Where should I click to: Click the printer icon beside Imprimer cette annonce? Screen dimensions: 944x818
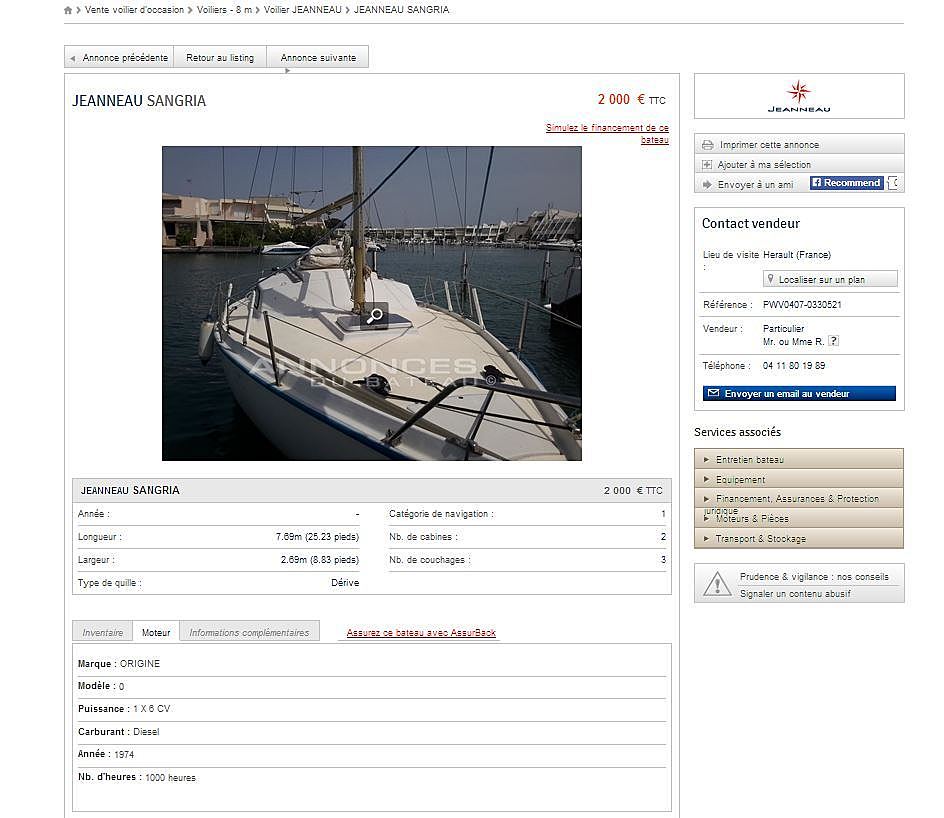(707, 145)
